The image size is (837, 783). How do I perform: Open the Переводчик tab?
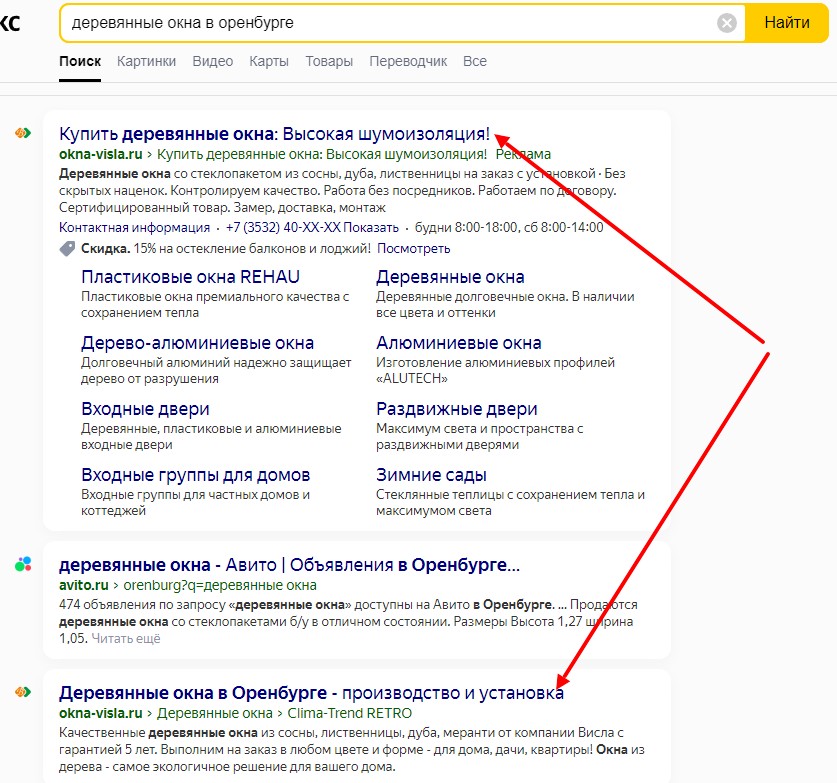tap(408, 61)
